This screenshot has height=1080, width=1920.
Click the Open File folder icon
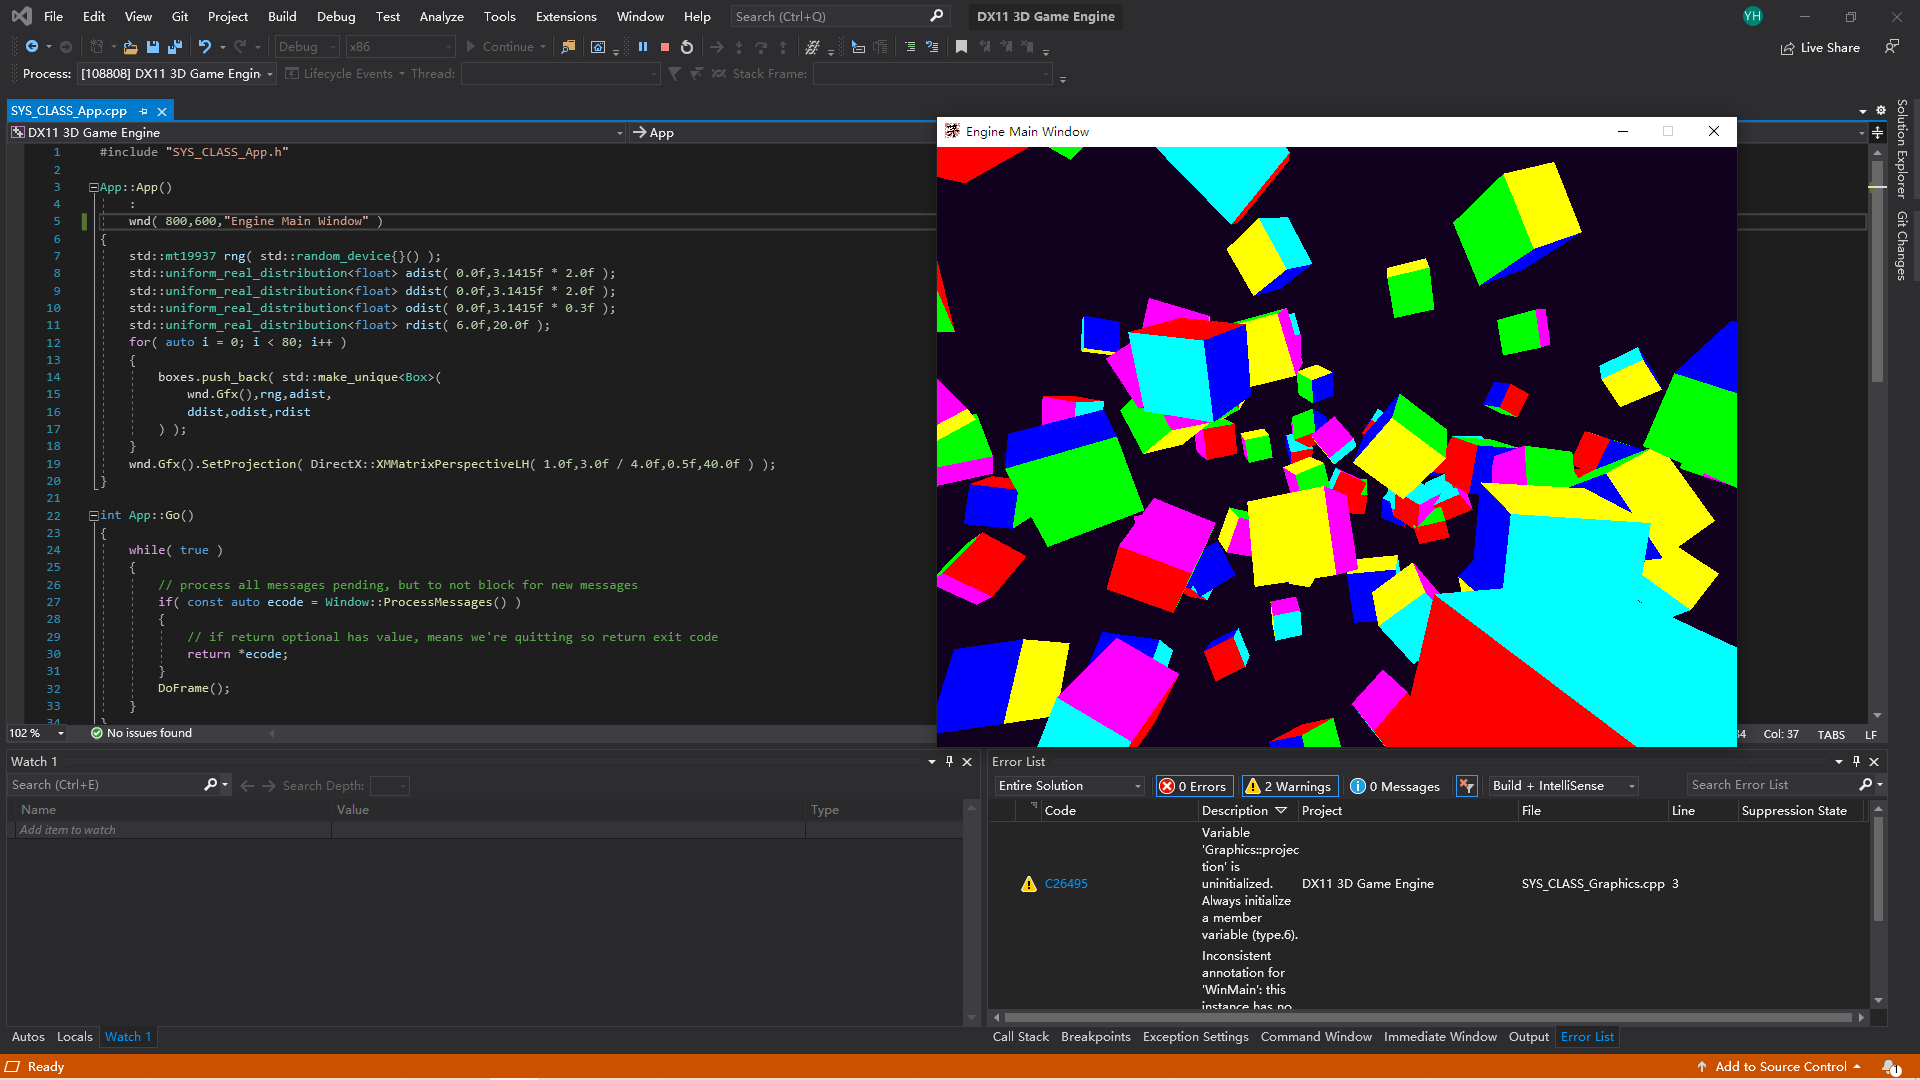click(x=130, y=47)
